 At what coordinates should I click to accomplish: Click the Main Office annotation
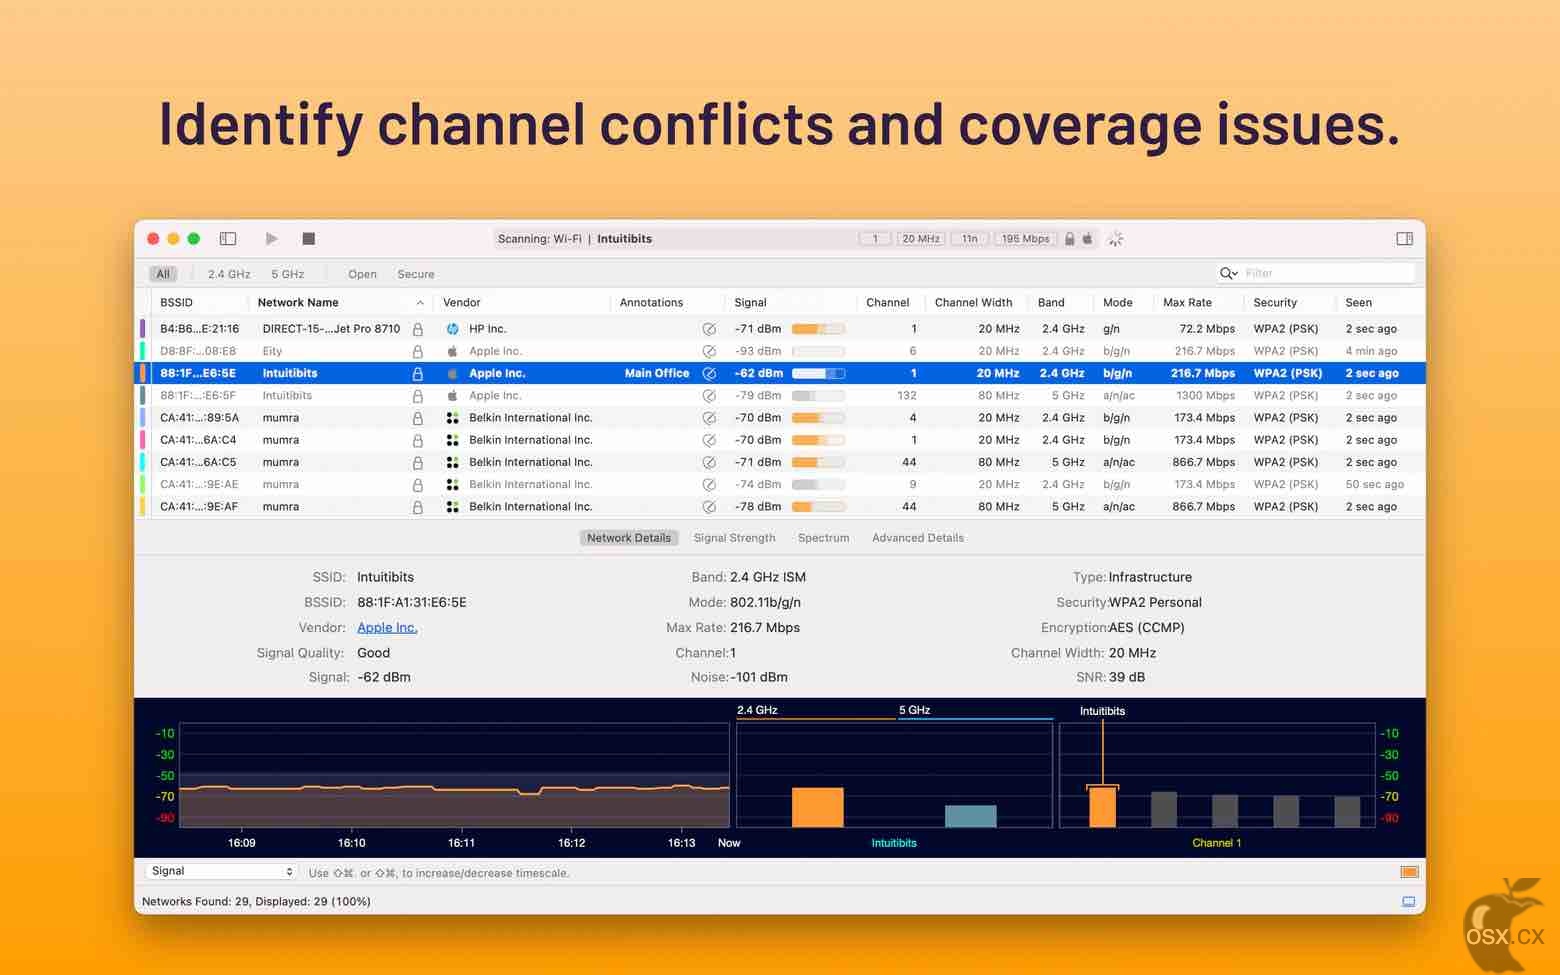click(x=657, y=373)
